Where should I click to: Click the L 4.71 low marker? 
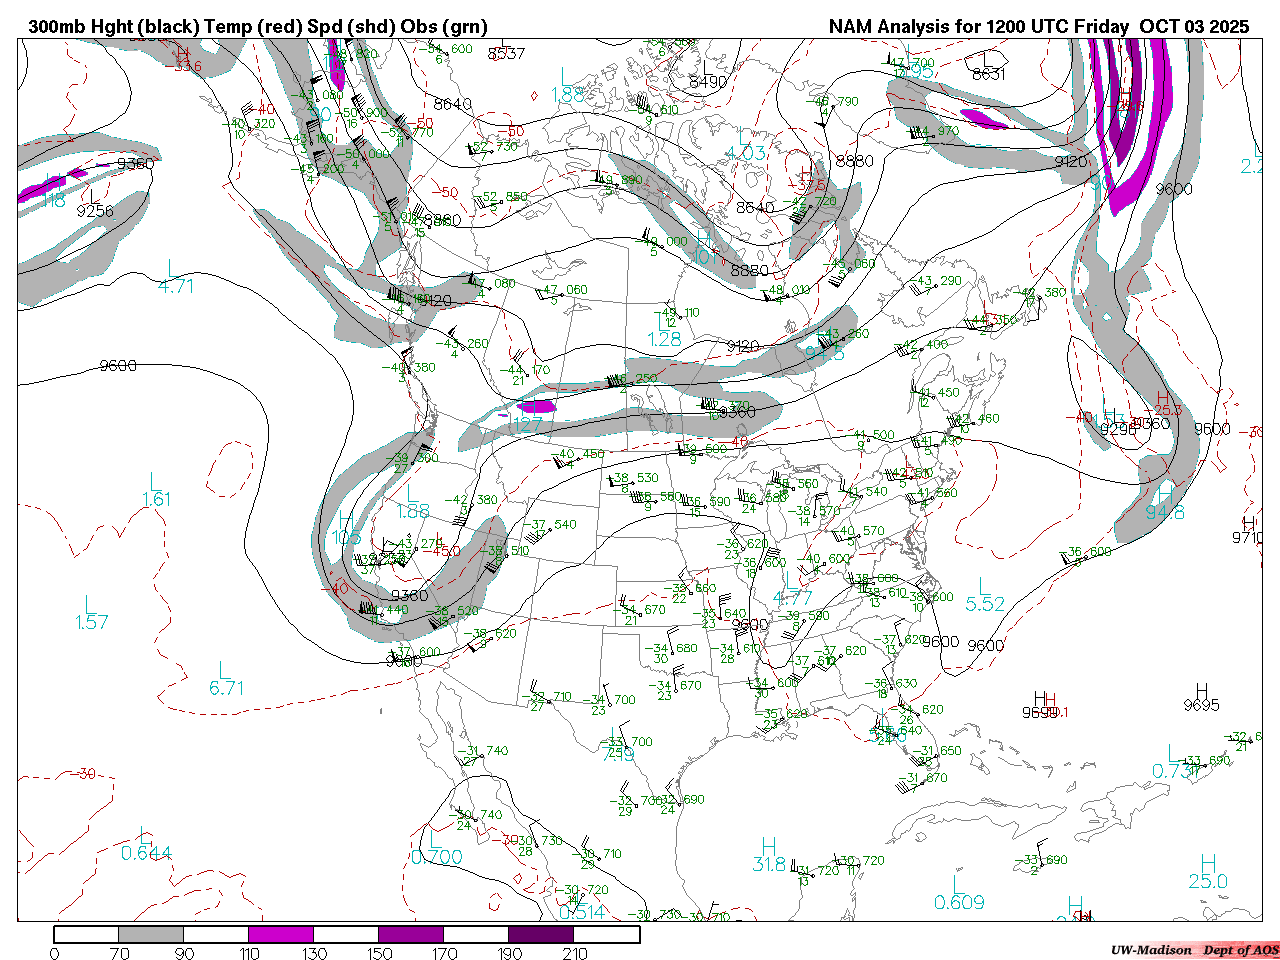(x=175, y=278)
